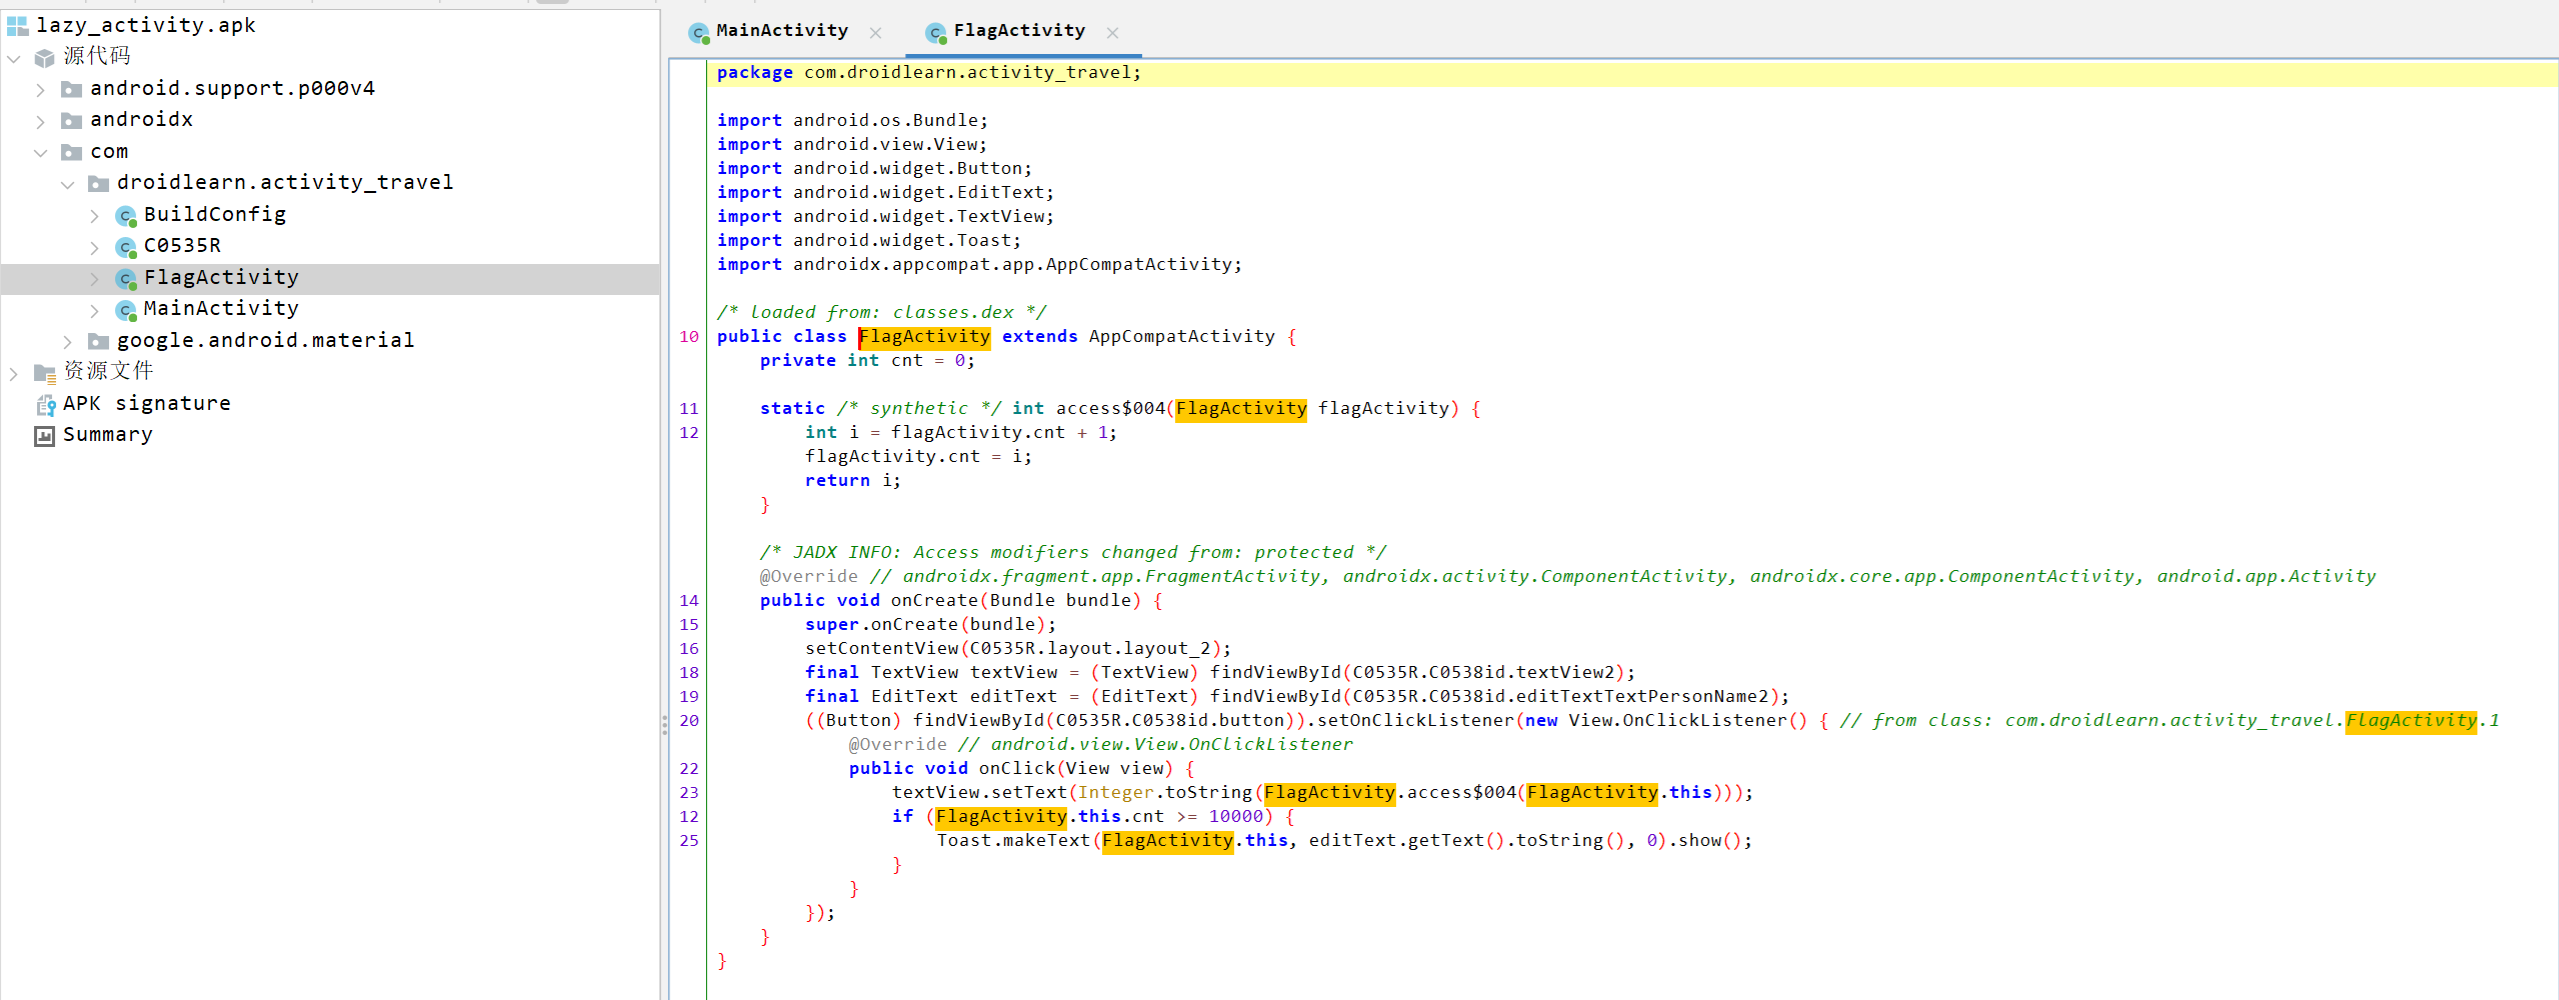Click the BuildConfig class icon
2559x1000 pixels.
(125, 215)
